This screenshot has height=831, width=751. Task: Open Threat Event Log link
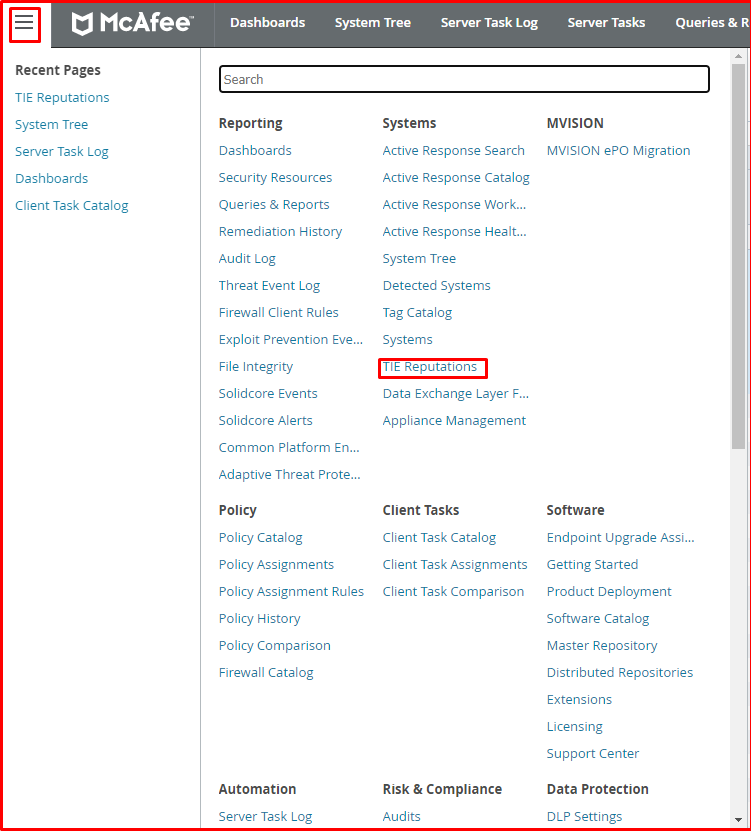pos(269,286)
